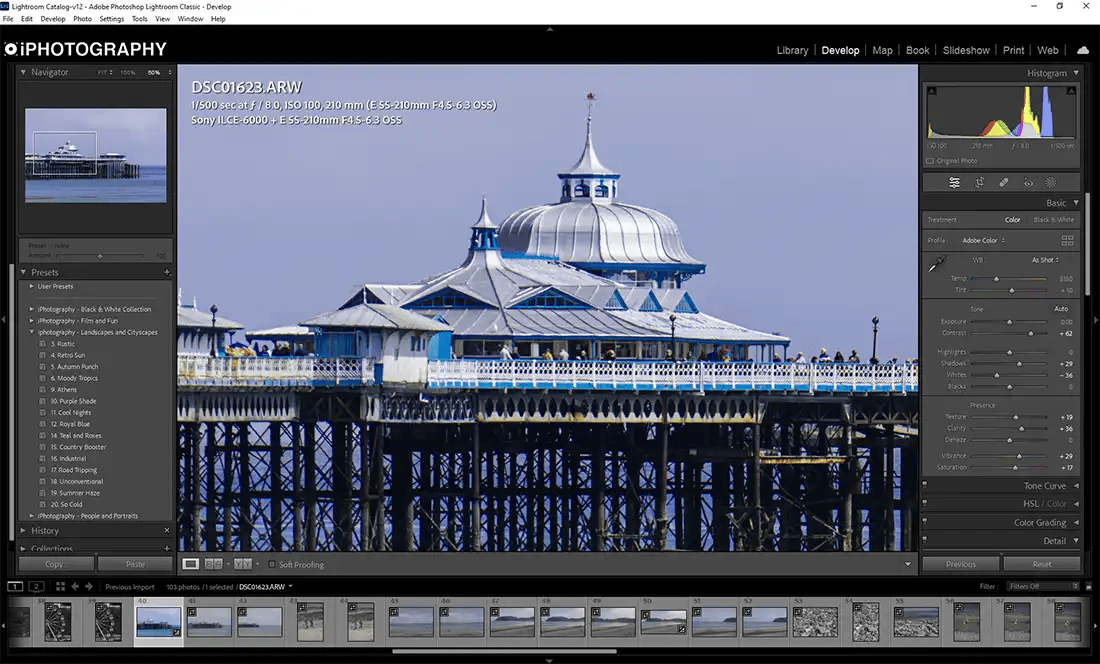Open the Masking tool
The height and width of the screenshot is (664, 1100).
point(1051,182)
